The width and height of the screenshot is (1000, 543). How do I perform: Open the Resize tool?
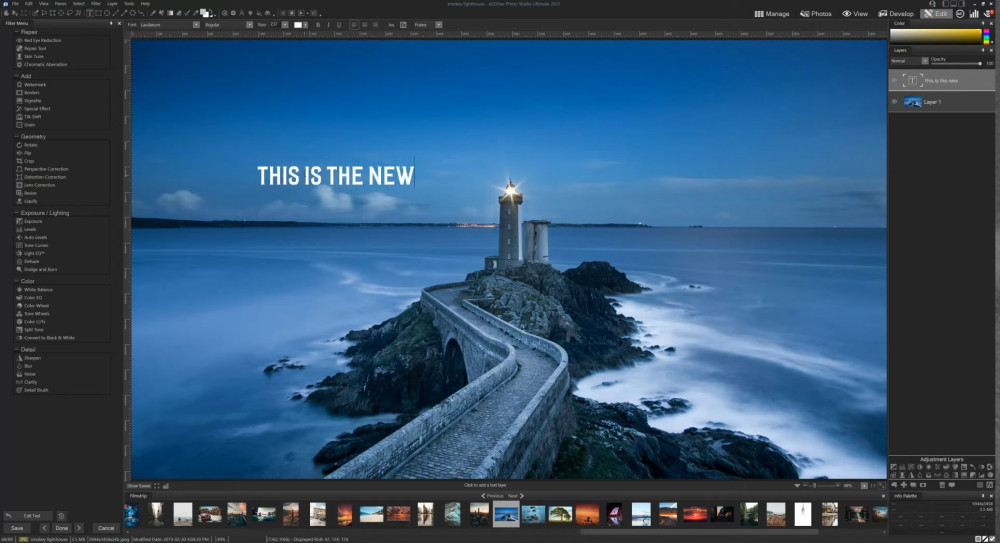[27, 193]
